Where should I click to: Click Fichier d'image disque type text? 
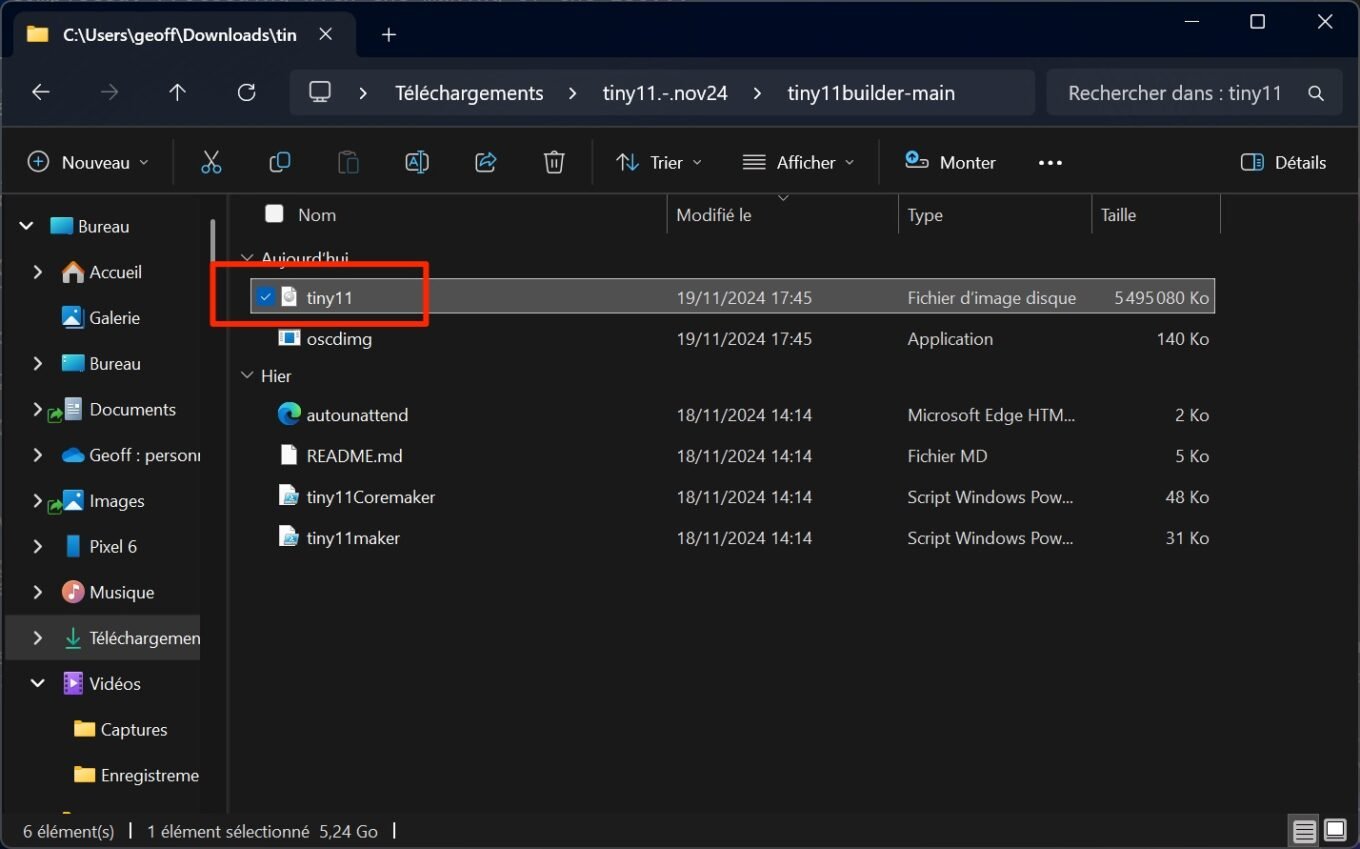click(x=992, y=298)
